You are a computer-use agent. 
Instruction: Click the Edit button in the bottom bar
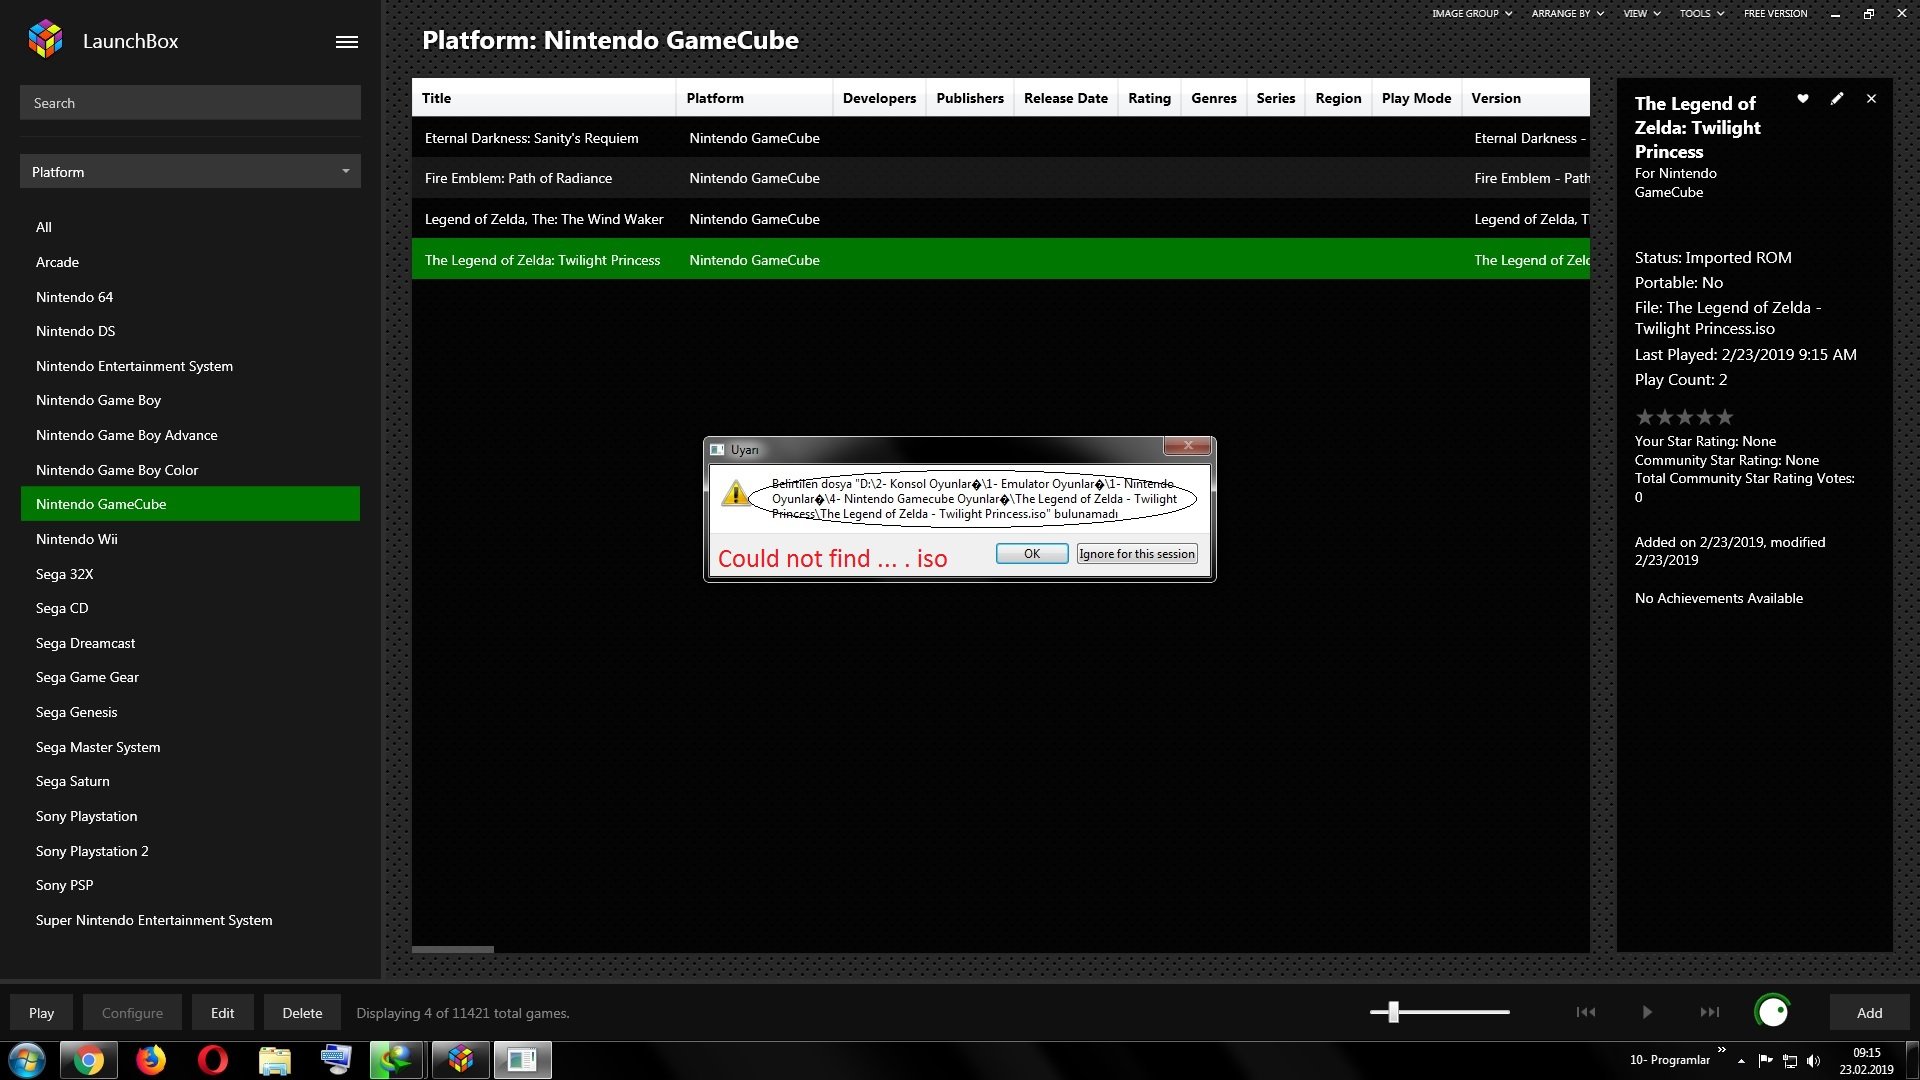tap(222, 1013)
